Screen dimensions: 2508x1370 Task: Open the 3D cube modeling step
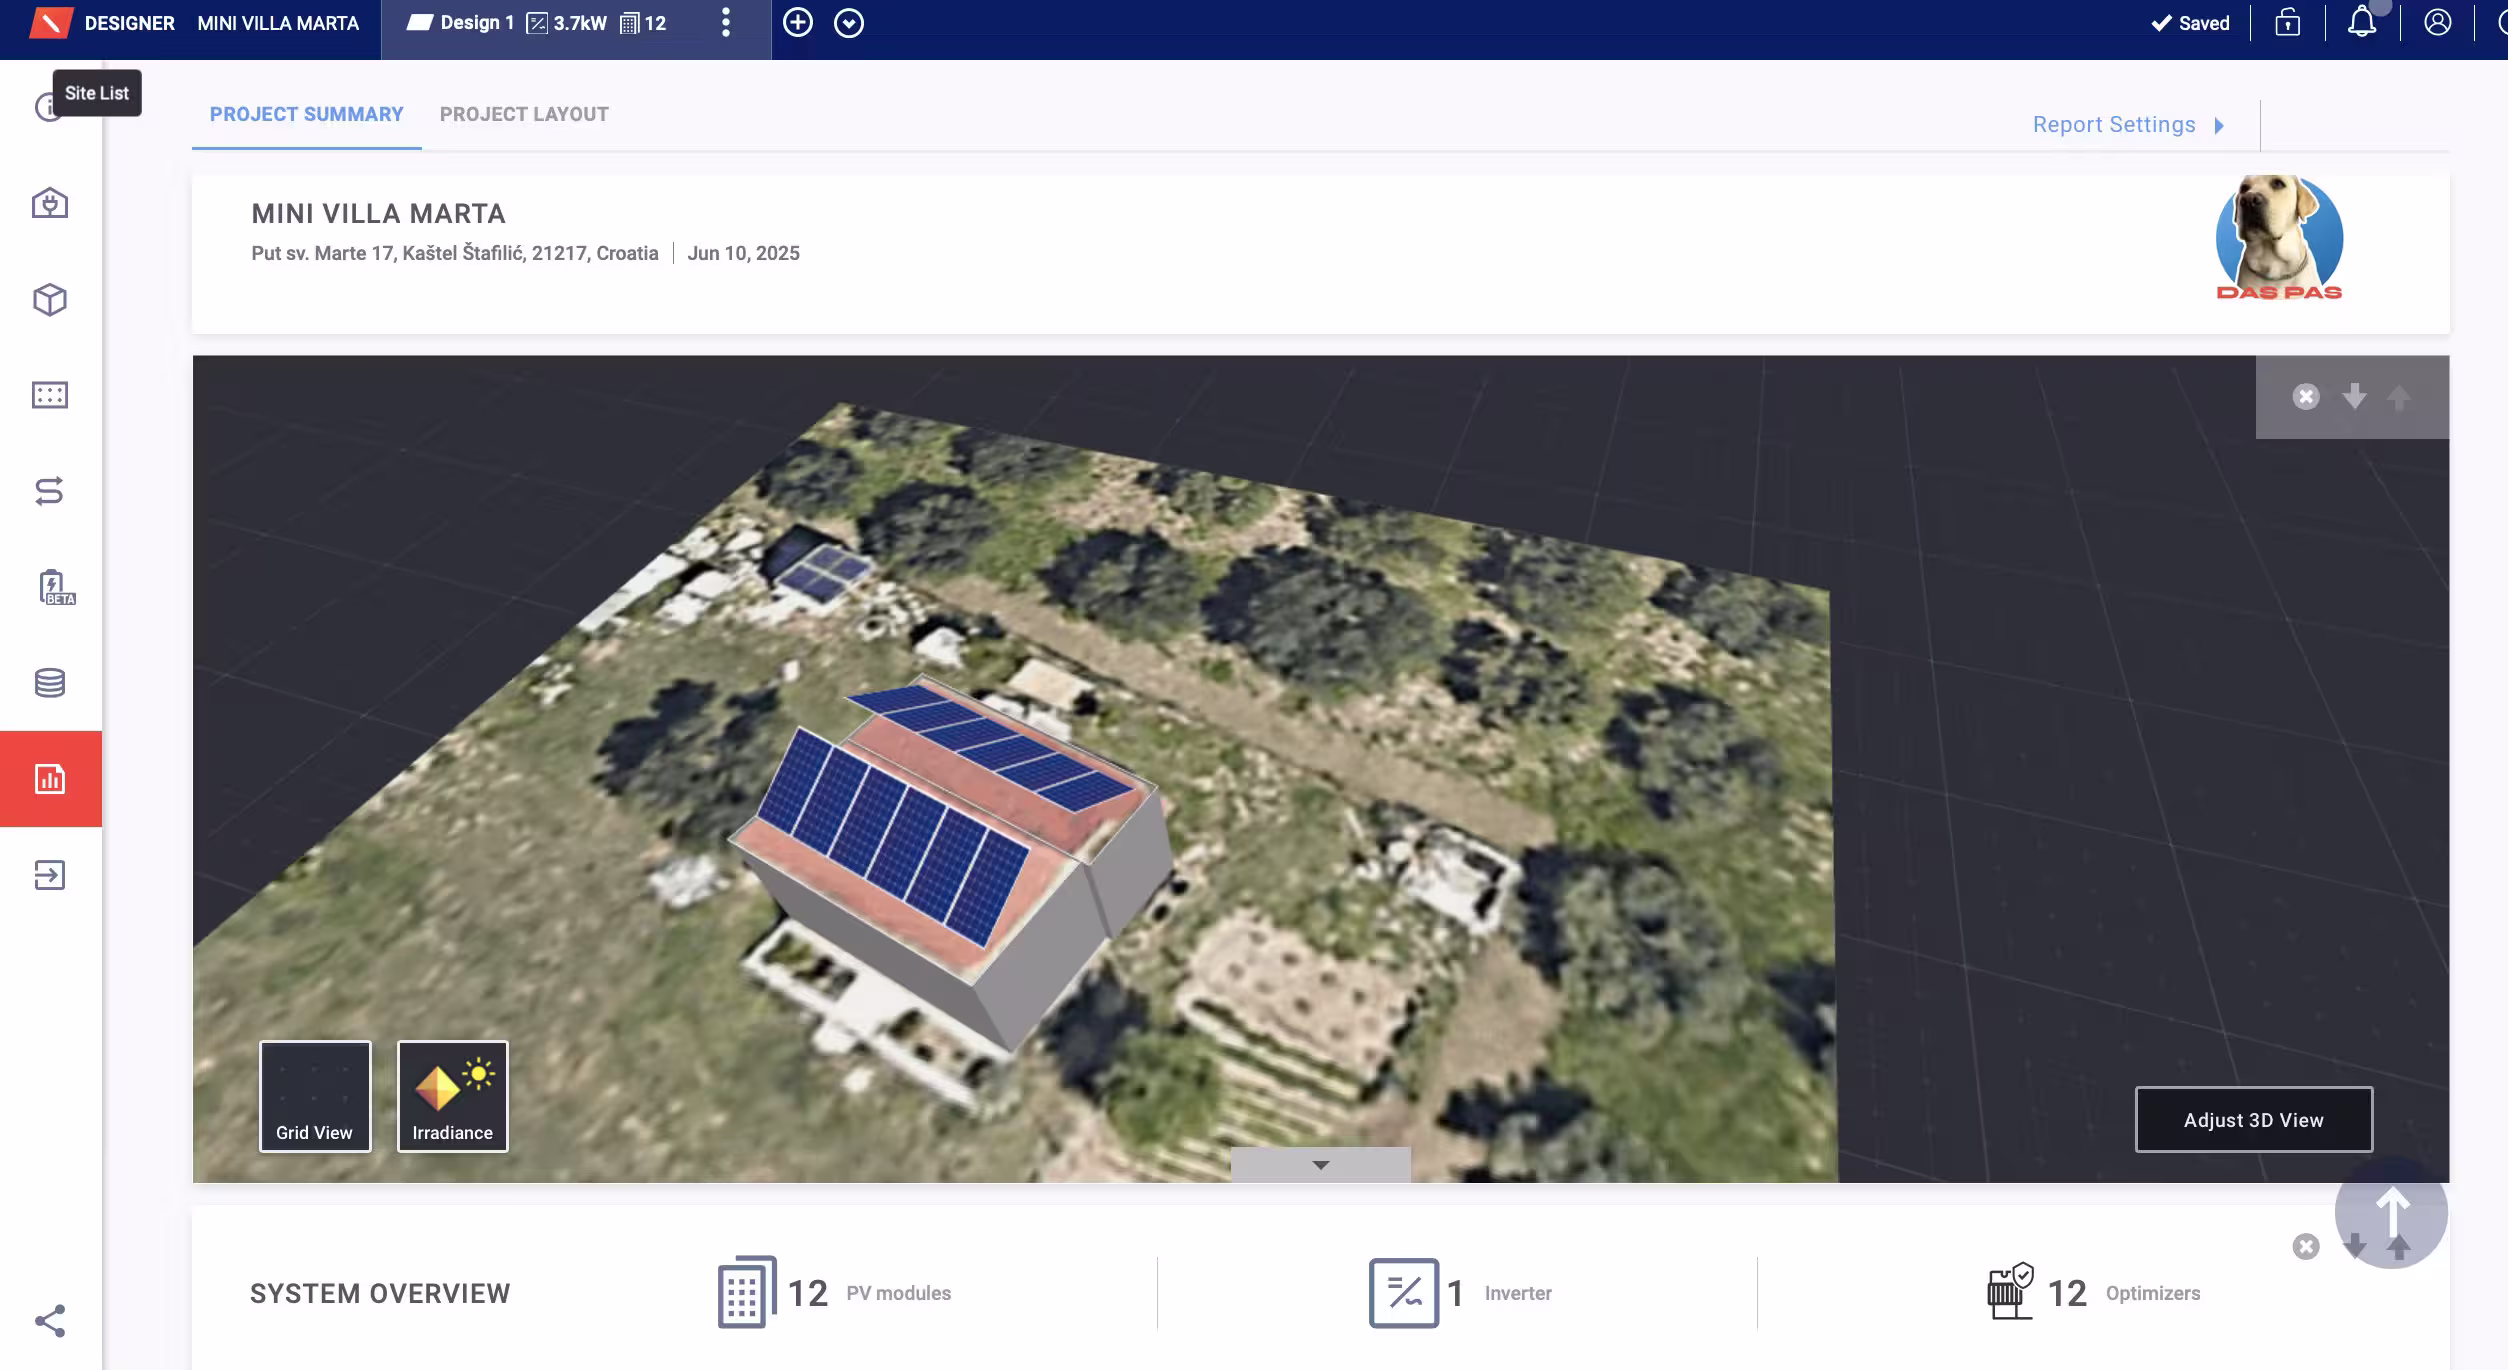click(x=50, y=299)
